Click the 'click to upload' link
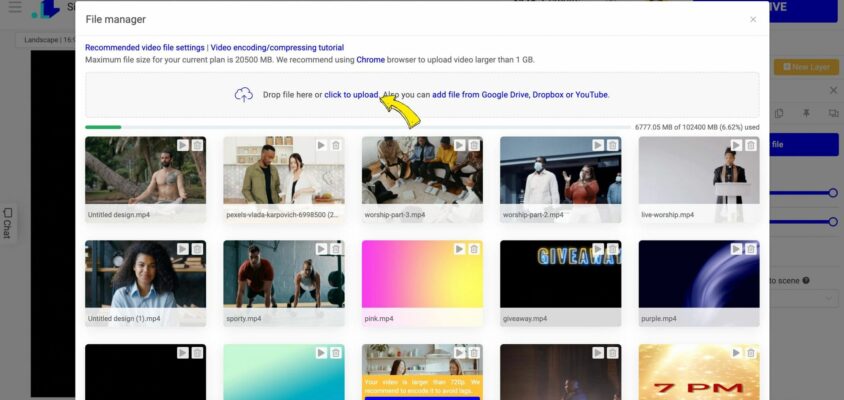This screenshot has height=400, width=844. pyautogui.click(x=351, y=95)
